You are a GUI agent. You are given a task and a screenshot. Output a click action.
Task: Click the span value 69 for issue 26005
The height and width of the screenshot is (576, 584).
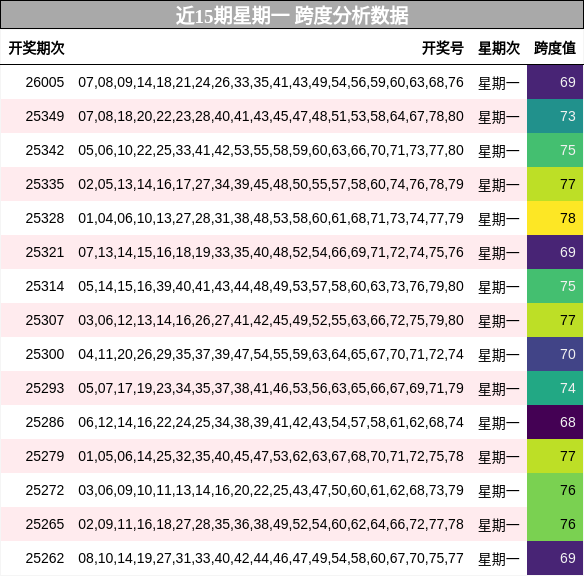(555, 82)
